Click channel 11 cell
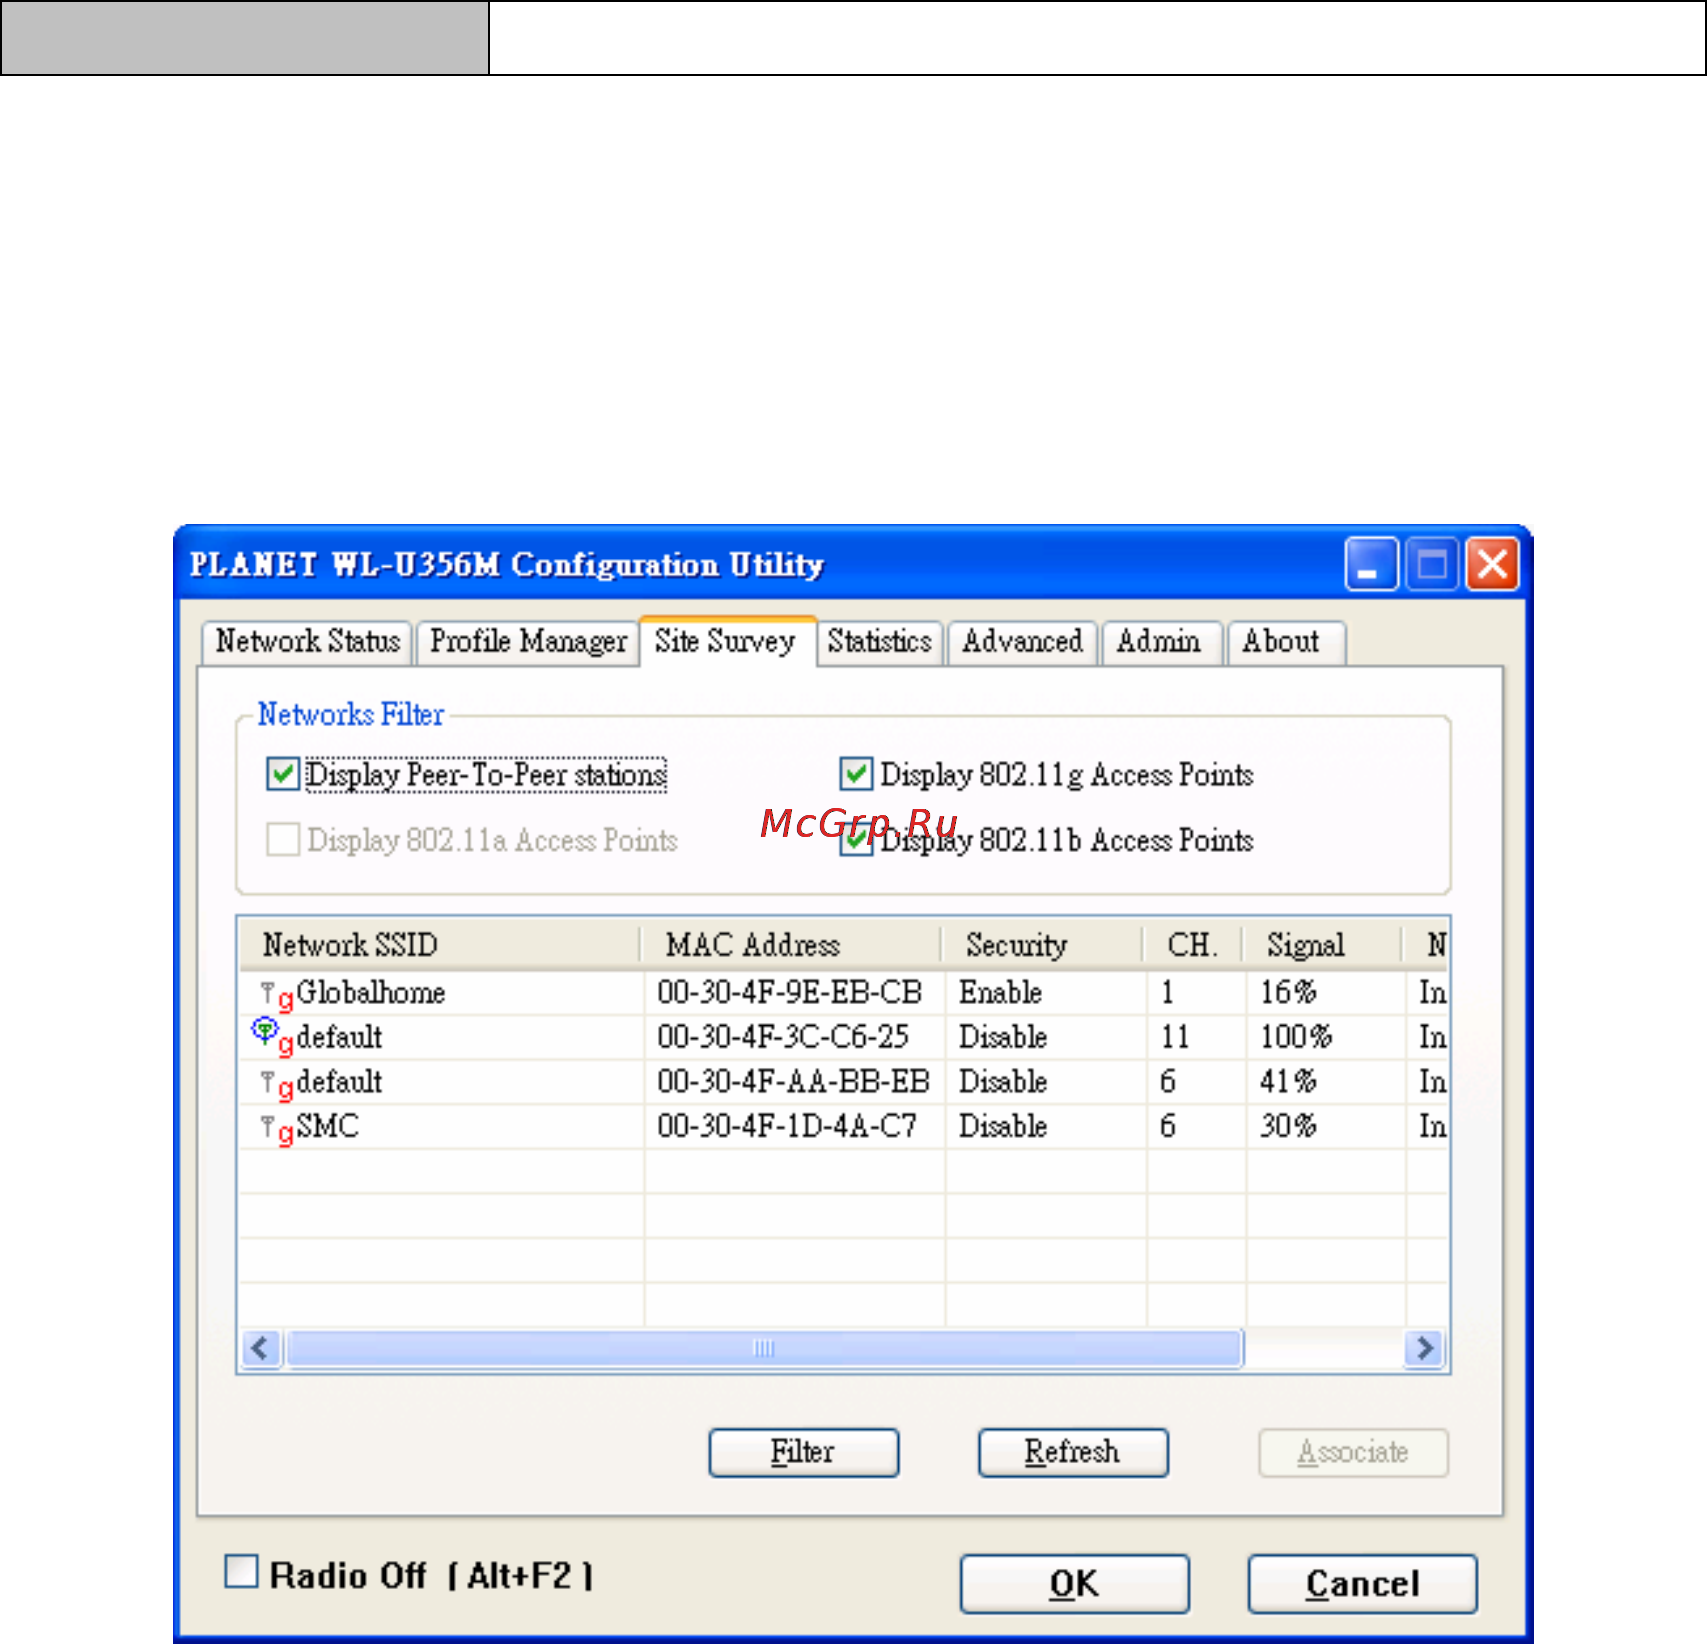The image size is (1707, 1644). [x=1175, y=1037]
